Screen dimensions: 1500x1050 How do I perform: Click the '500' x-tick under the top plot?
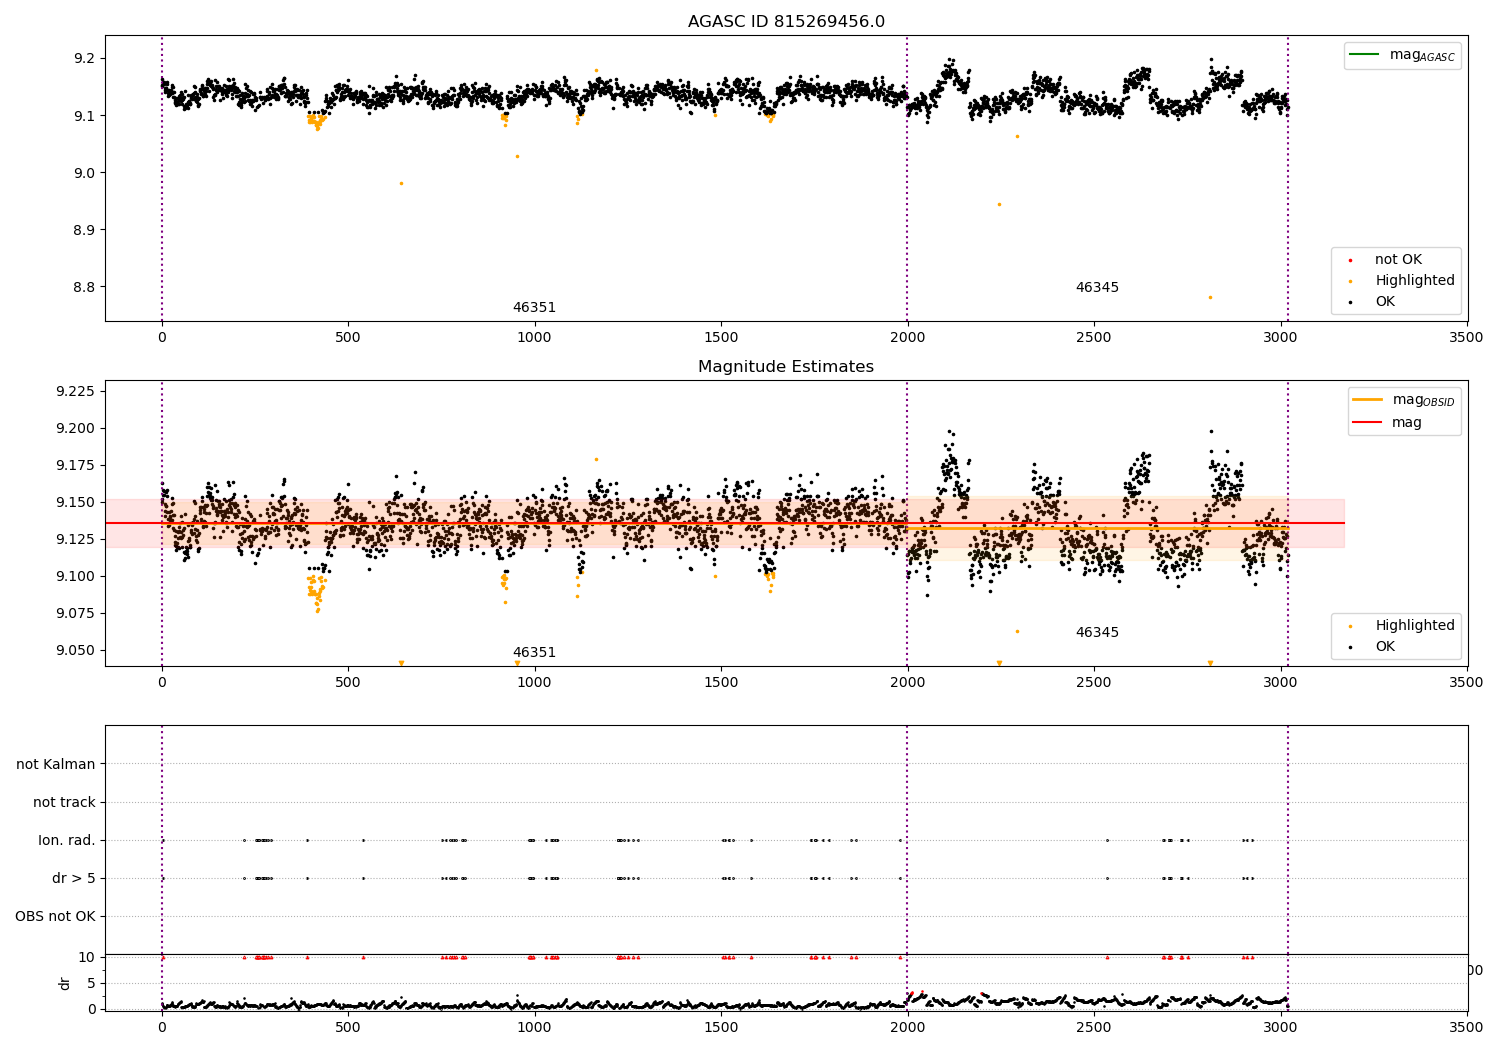point(348,337)
